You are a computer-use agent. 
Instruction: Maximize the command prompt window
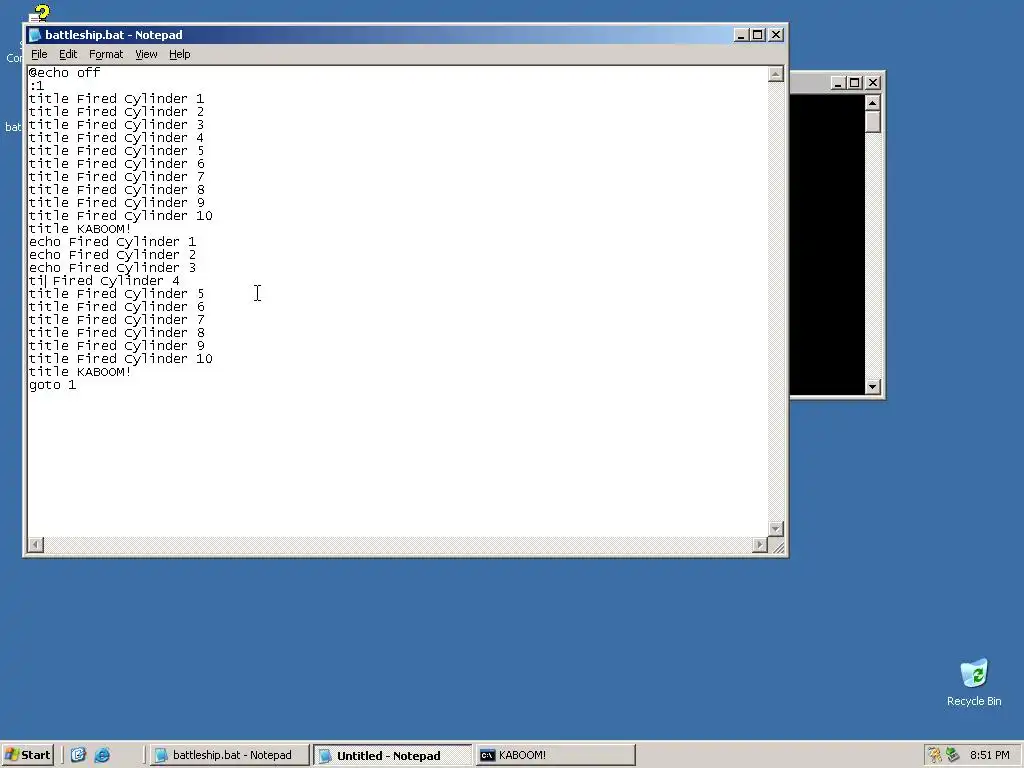(x=855, y=83)
